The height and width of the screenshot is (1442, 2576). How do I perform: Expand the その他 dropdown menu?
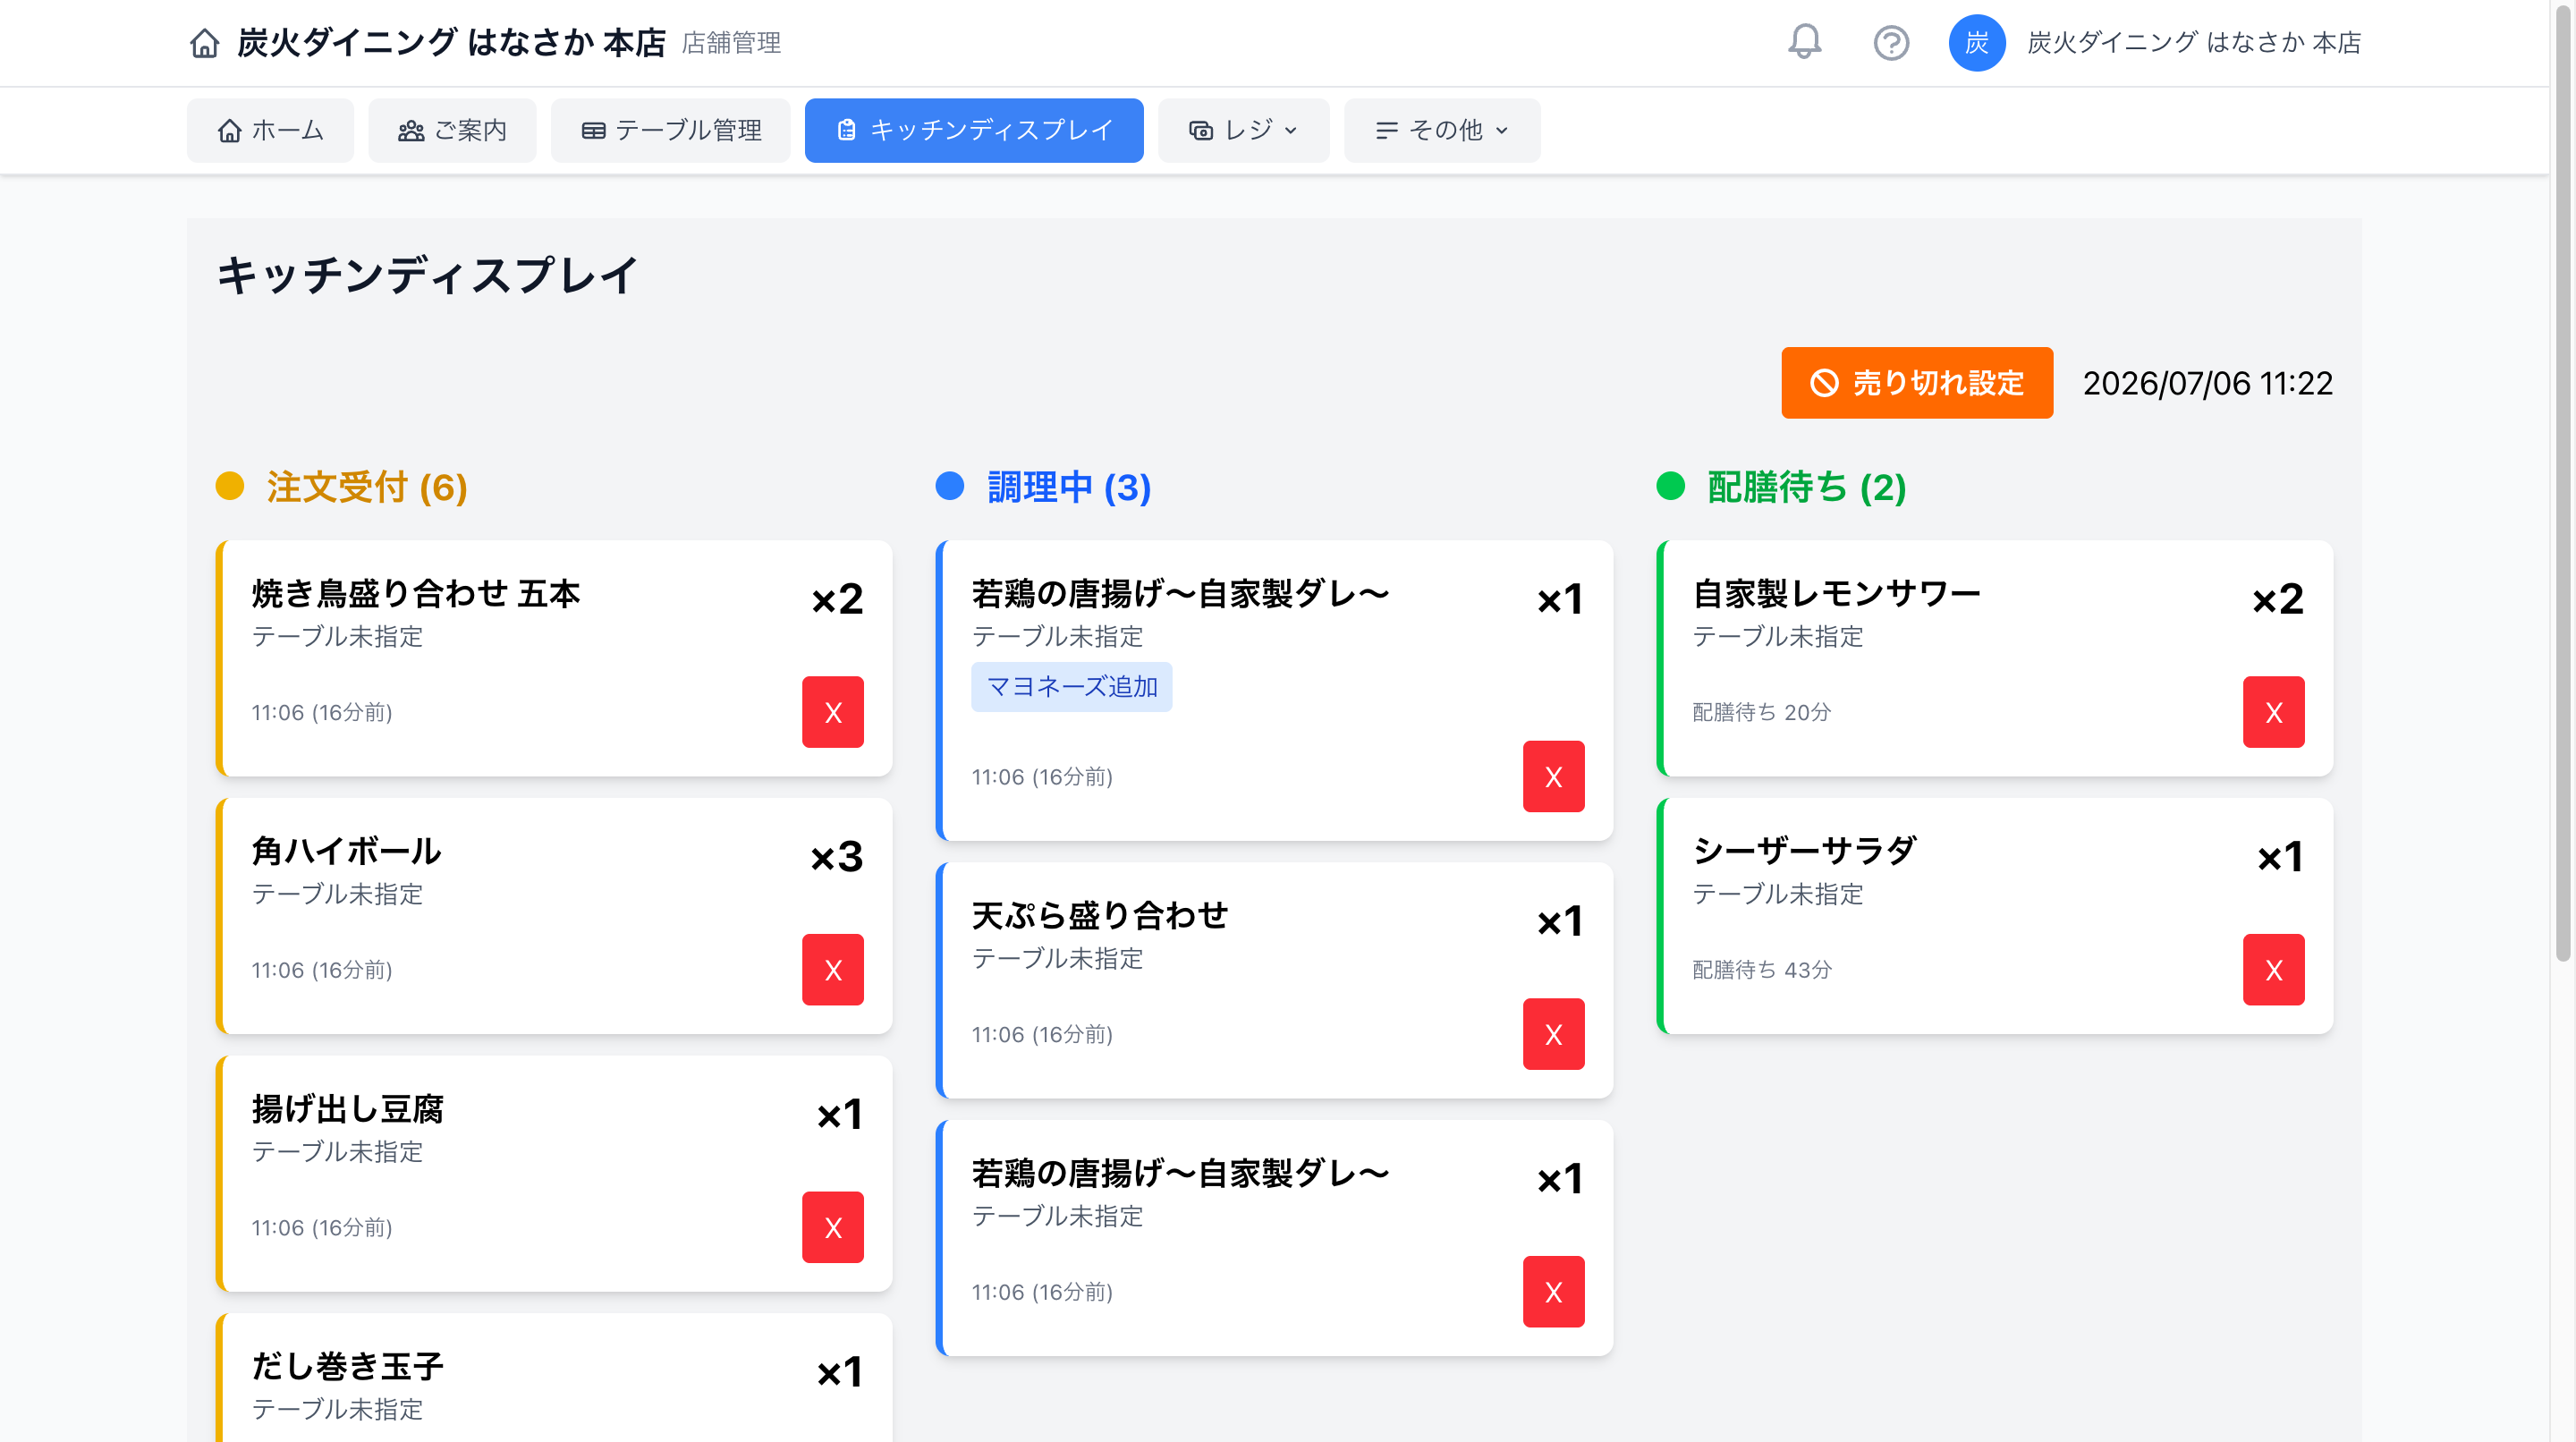point(1442,130)
